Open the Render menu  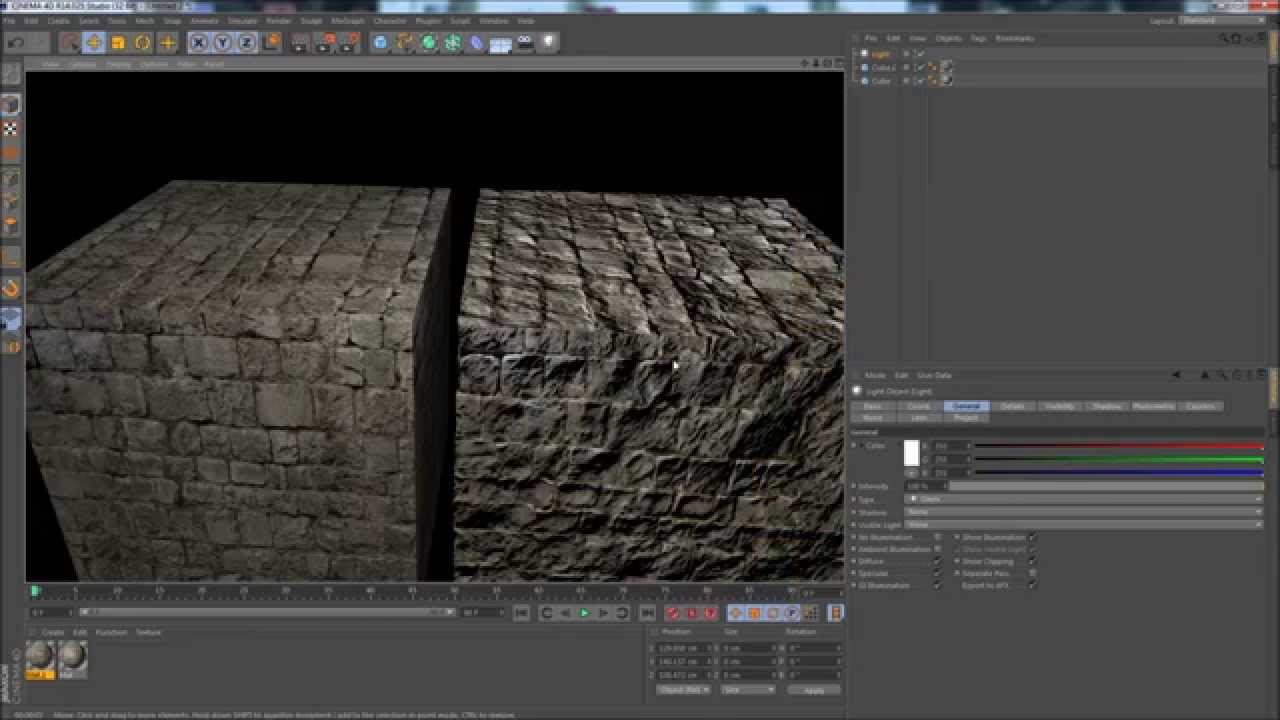[x=279, y=20]
